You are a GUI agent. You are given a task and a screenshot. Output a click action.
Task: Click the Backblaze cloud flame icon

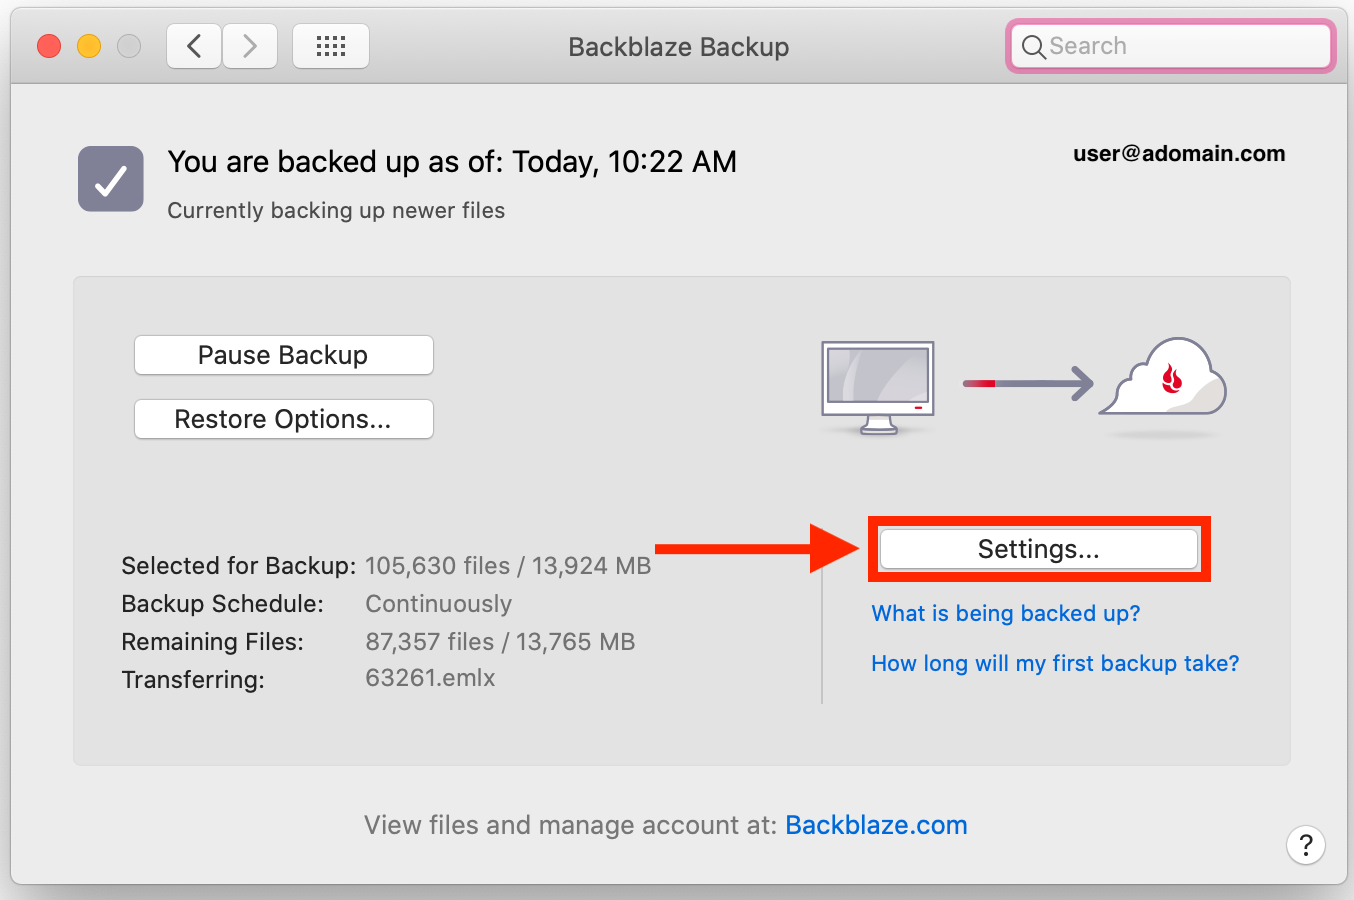tap(1163, 377)
